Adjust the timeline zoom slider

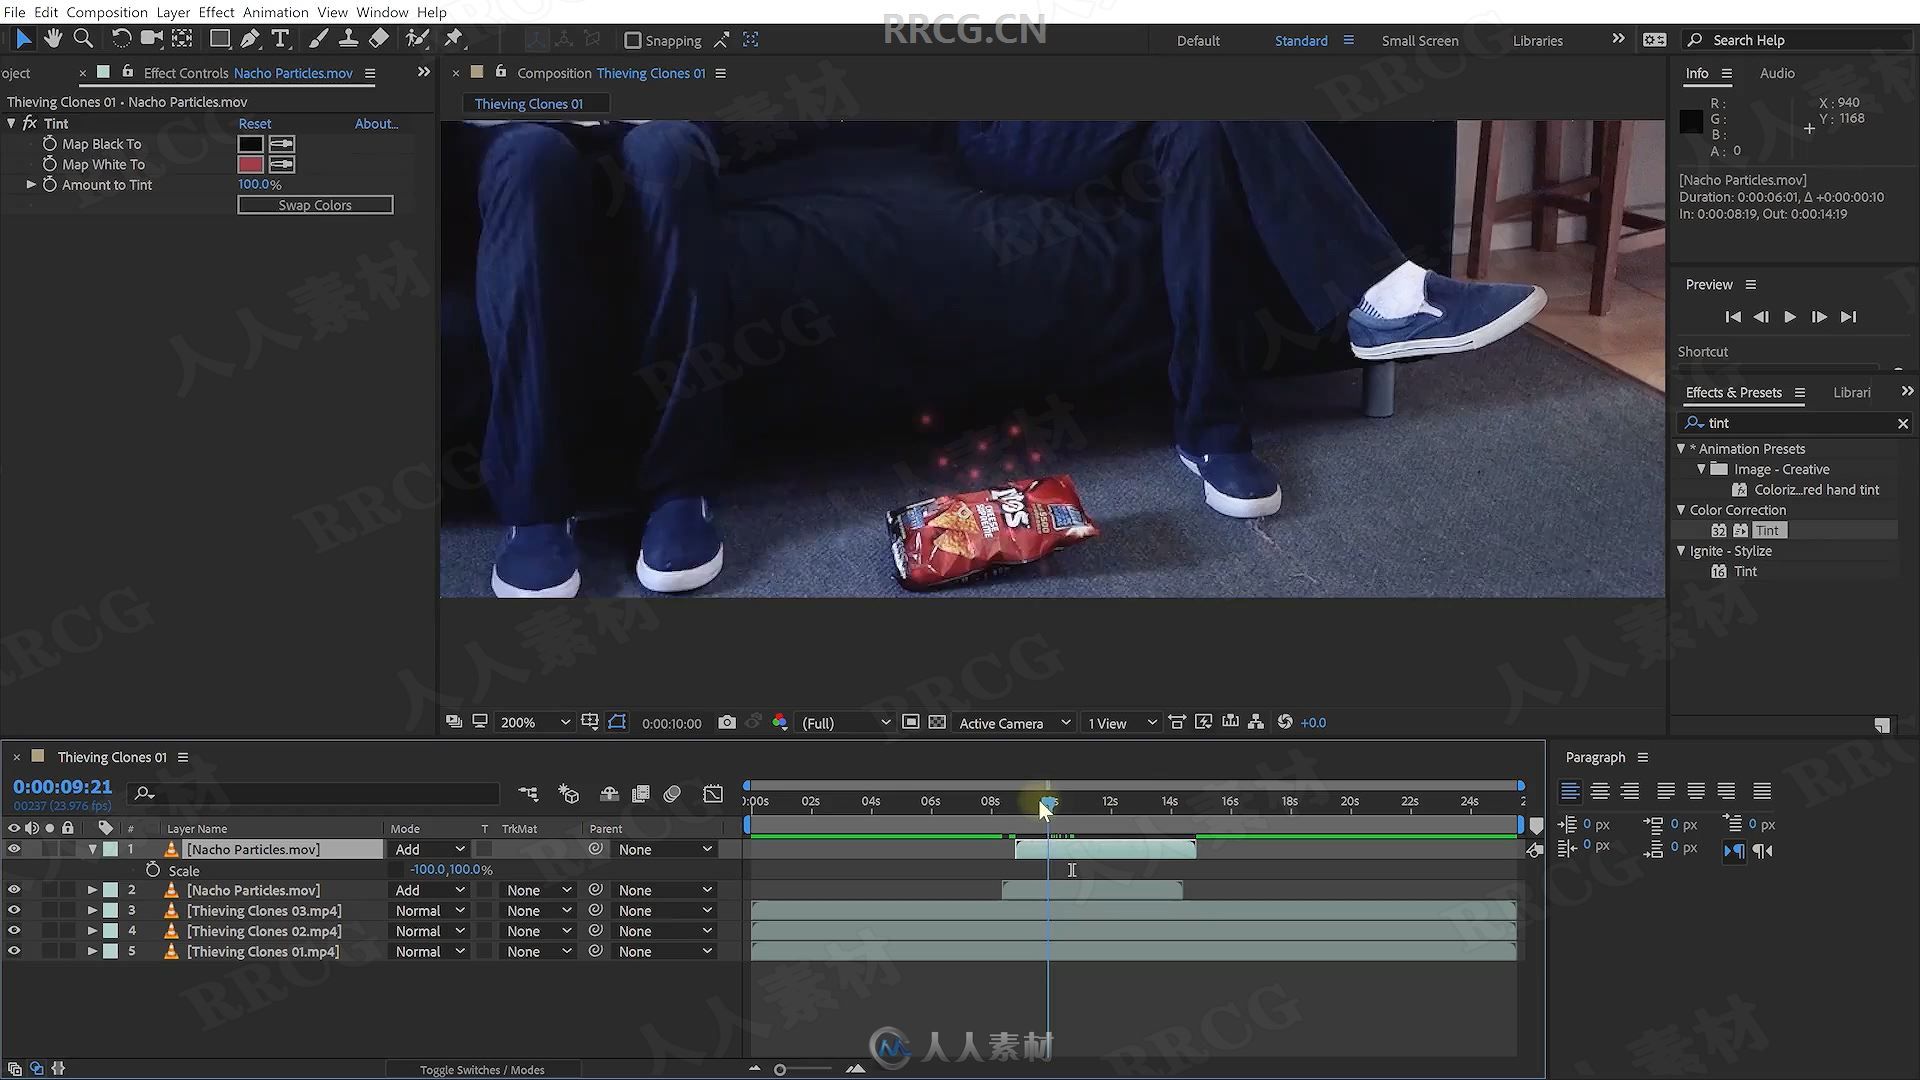(x=780, y=1069)
